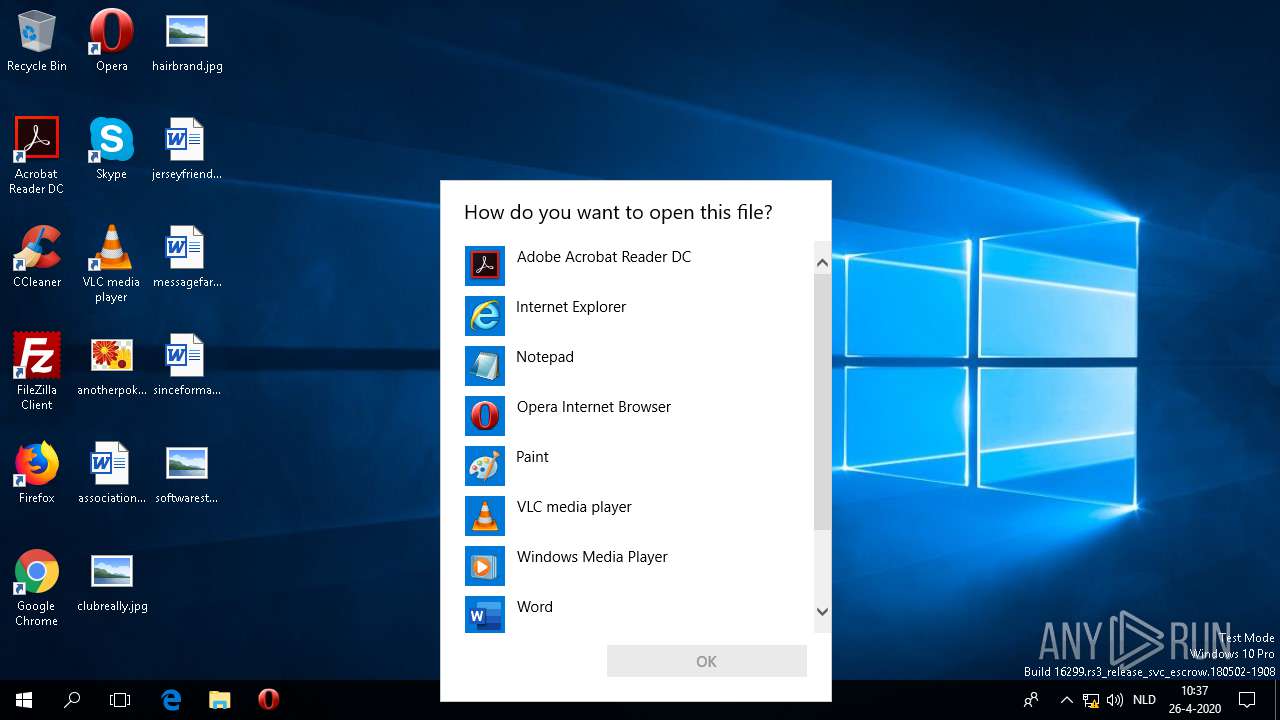Screen dimensions: 1280x720
Task: Open the taskbar clock and calendar
Action: point(1194,700)
